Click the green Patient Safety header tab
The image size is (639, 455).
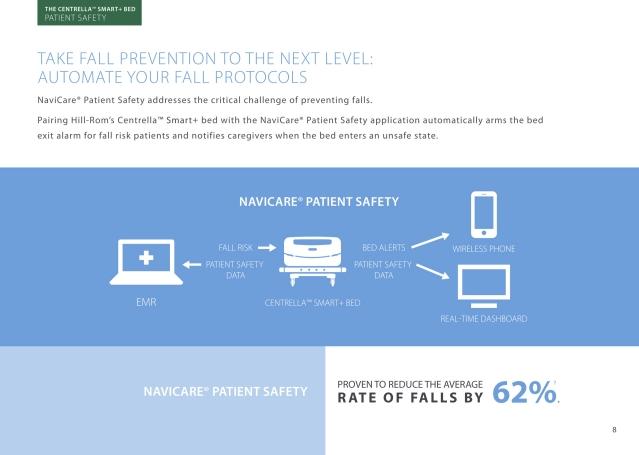tap(90, 13)
